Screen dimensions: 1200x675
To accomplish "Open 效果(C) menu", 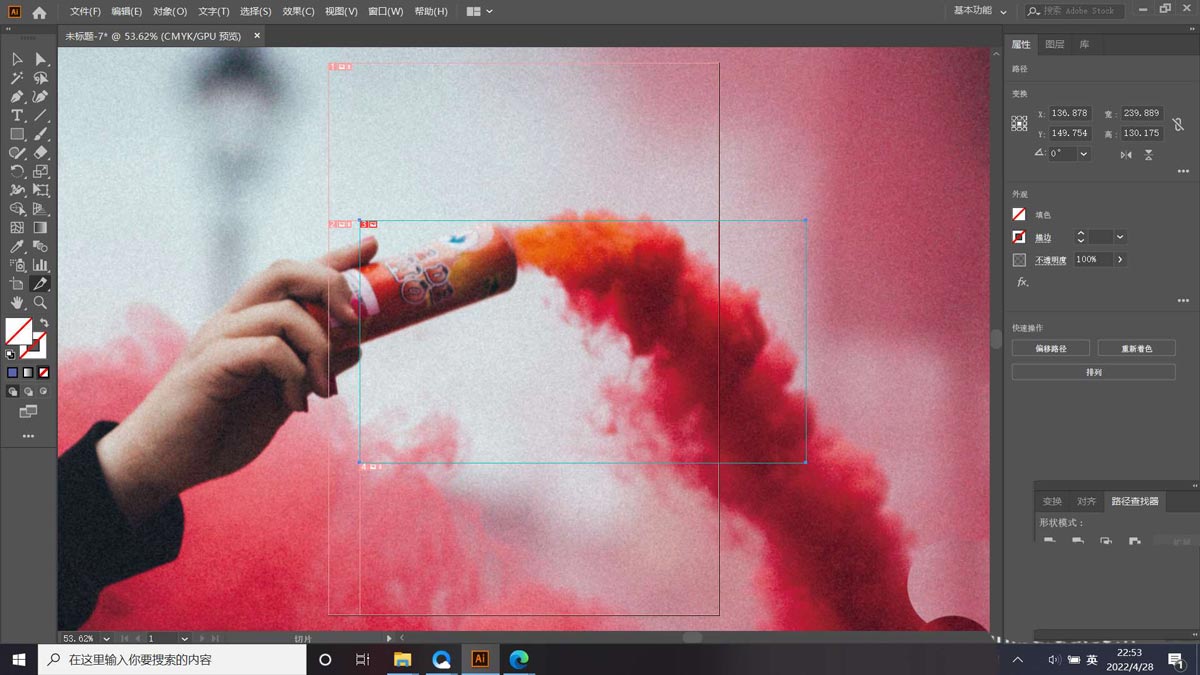I will (x=298, y=12).
